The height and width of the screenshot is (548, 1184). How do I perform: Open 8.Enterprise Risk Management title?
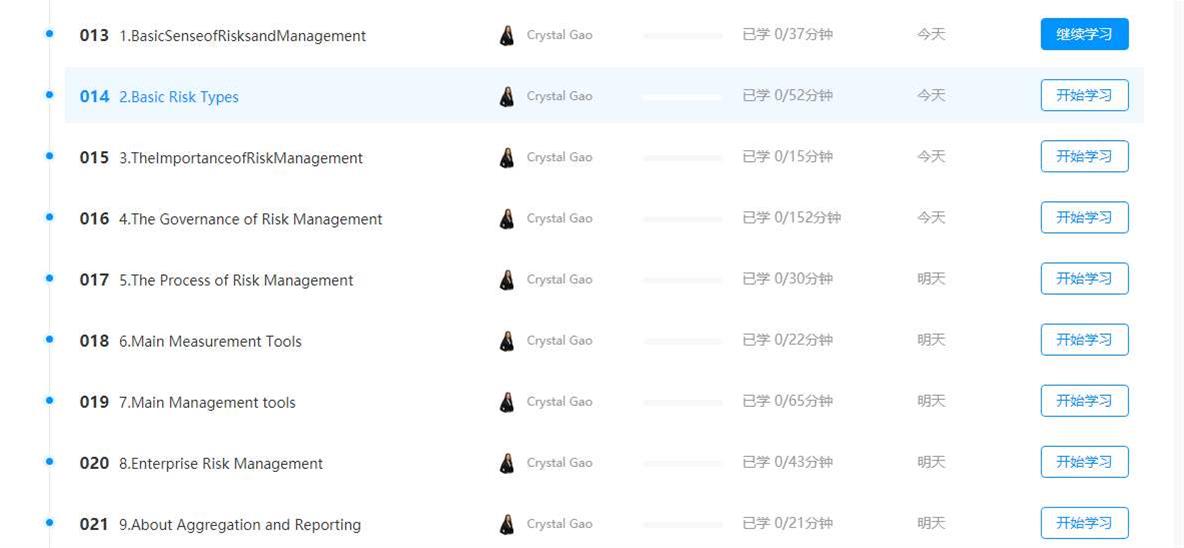point(221,463)
